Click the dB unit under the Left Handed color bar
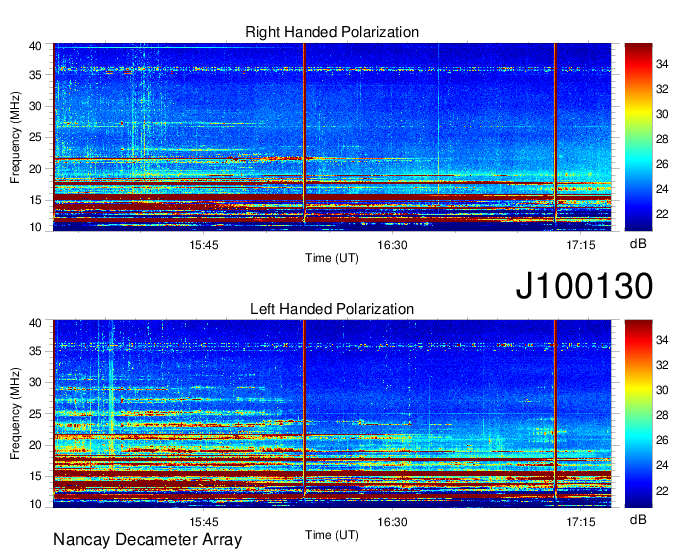The width and height of the screenshot is (680, 552). click(x=638, y=520)
